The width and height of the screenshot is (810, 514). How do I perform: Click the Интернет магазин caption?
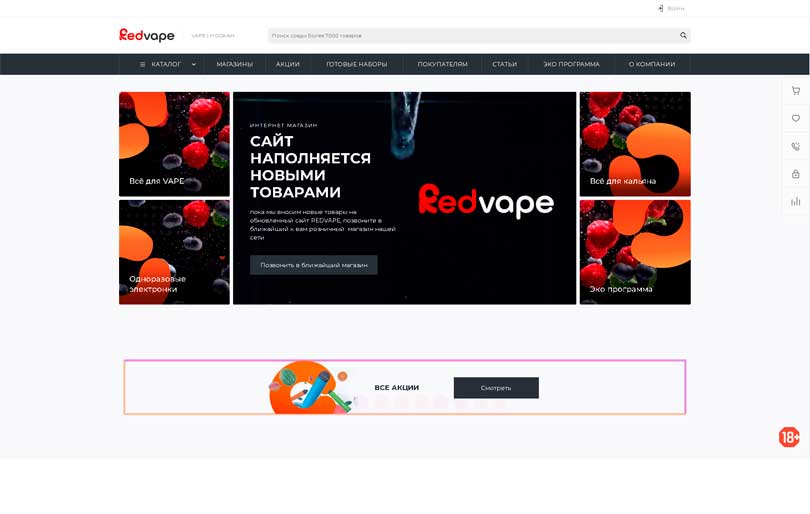click(284, 125)
